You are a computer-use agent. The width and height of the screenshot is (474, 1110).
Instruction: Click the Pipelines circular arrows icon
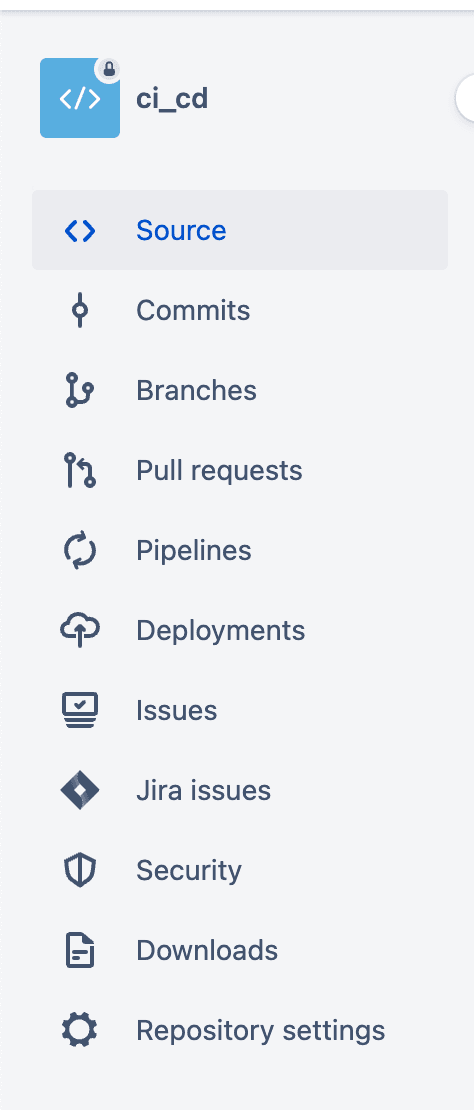pos(80,551)
